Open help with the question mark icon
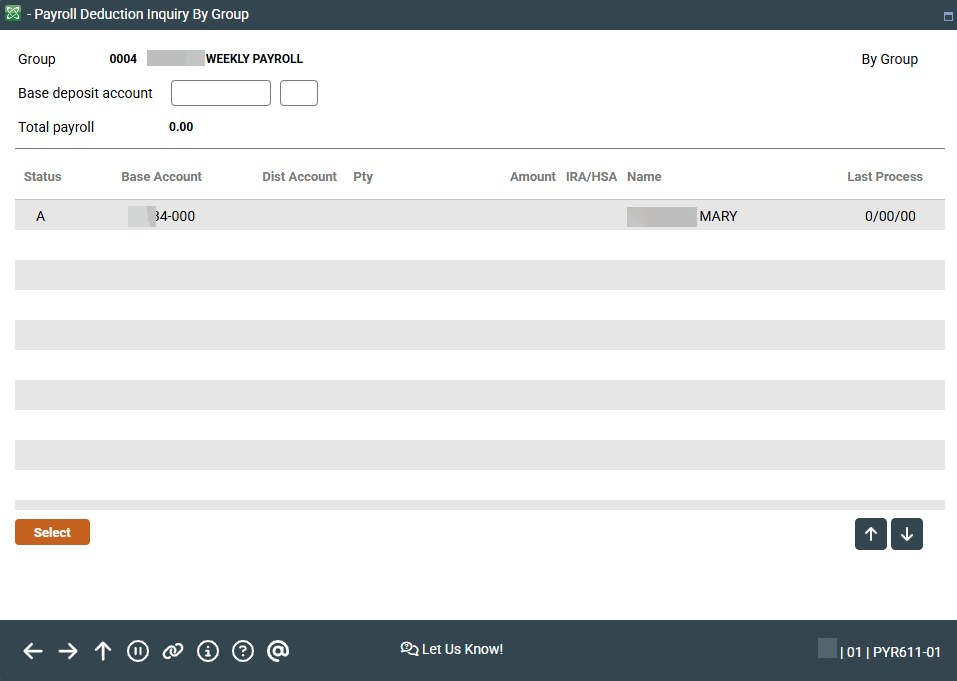The width and height of the screenshot is (957, 681). [x=243, y=651]
